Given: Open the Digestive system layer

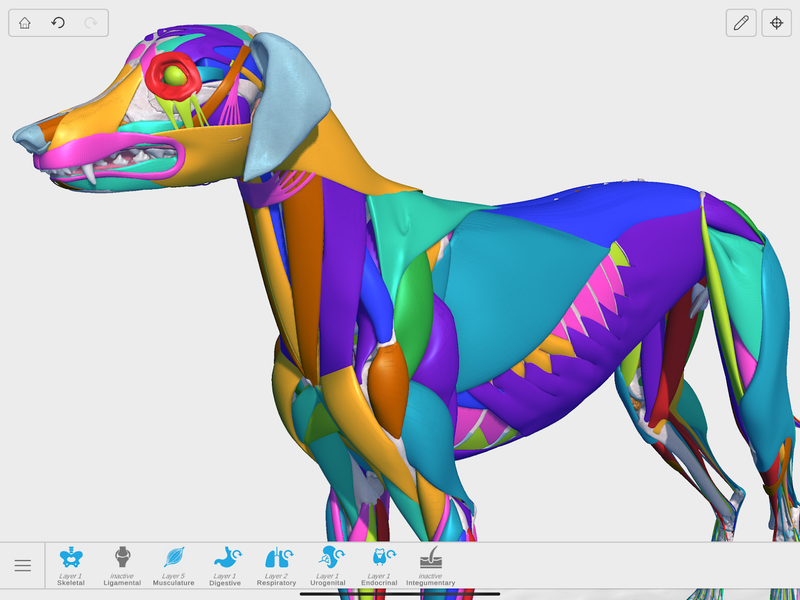Looking at the screenshot, I should 225,565.
